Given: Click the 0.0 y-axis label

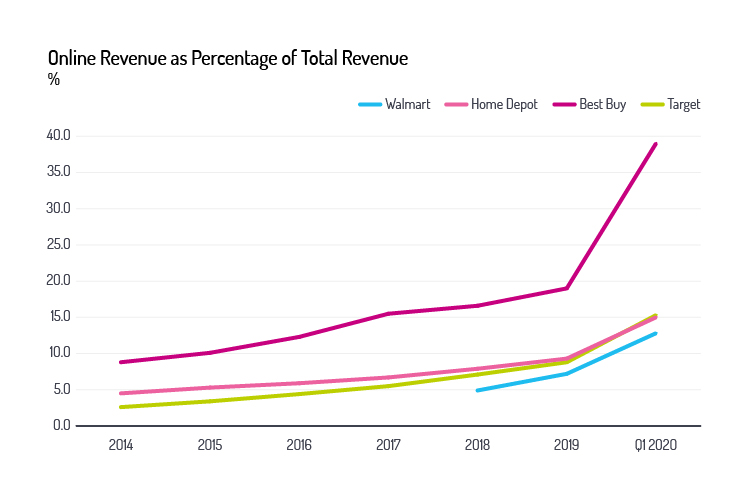Looking at the screenshot, I should coord(62,425).
